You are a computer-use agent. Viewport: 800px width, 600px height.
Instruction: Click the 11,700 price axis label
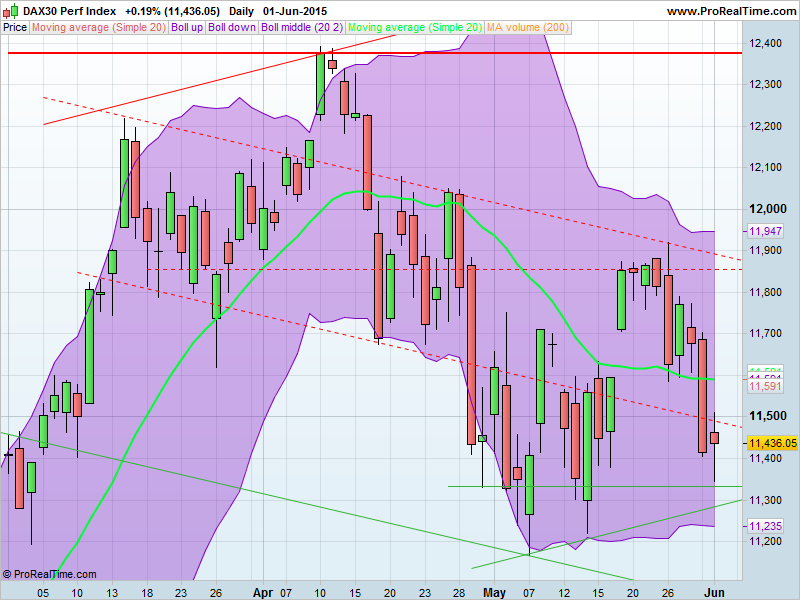[765, 333]
